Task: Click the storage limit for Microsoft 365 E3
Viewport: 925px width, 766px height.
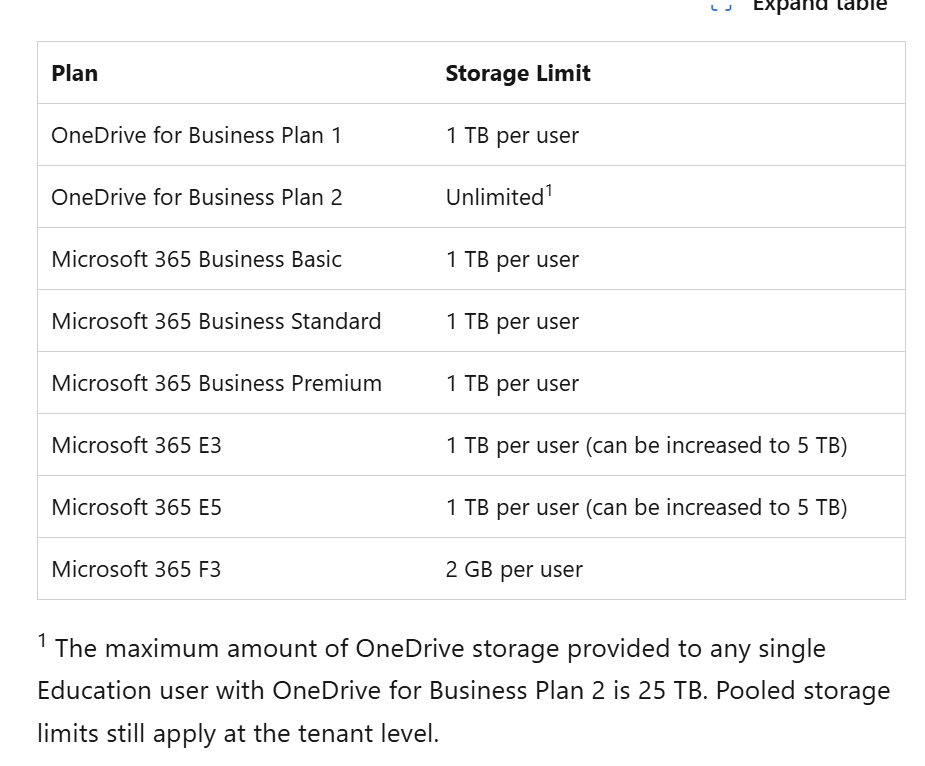Action: 646,445
